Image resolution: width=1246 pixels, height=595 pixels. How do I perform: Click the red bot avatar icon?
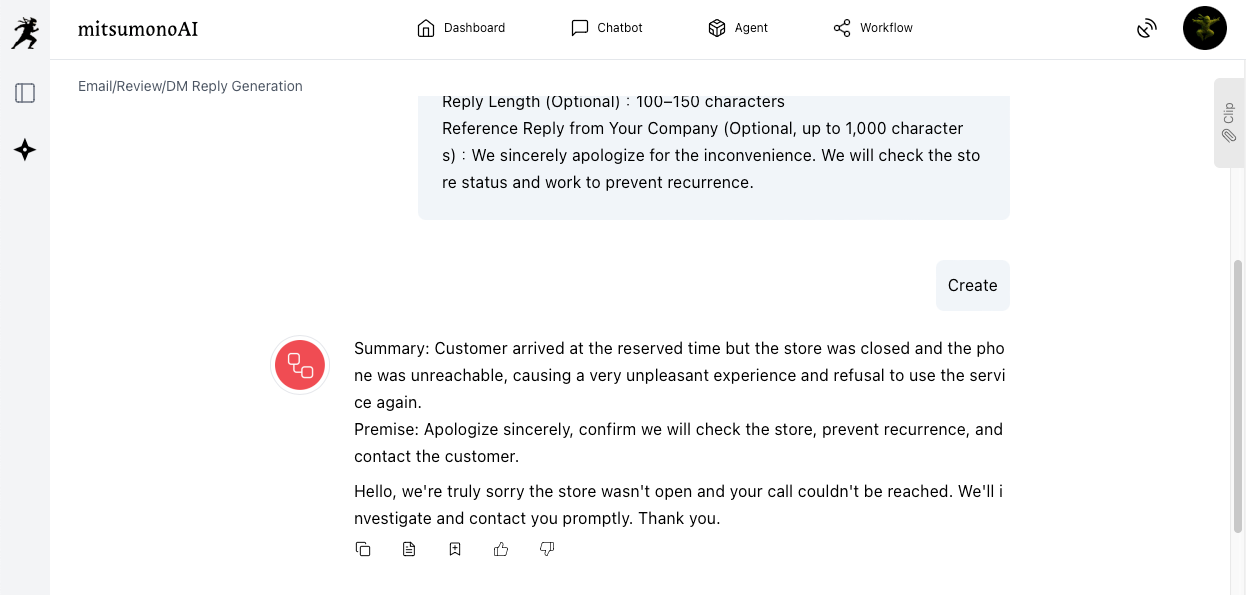coord(300,365)
